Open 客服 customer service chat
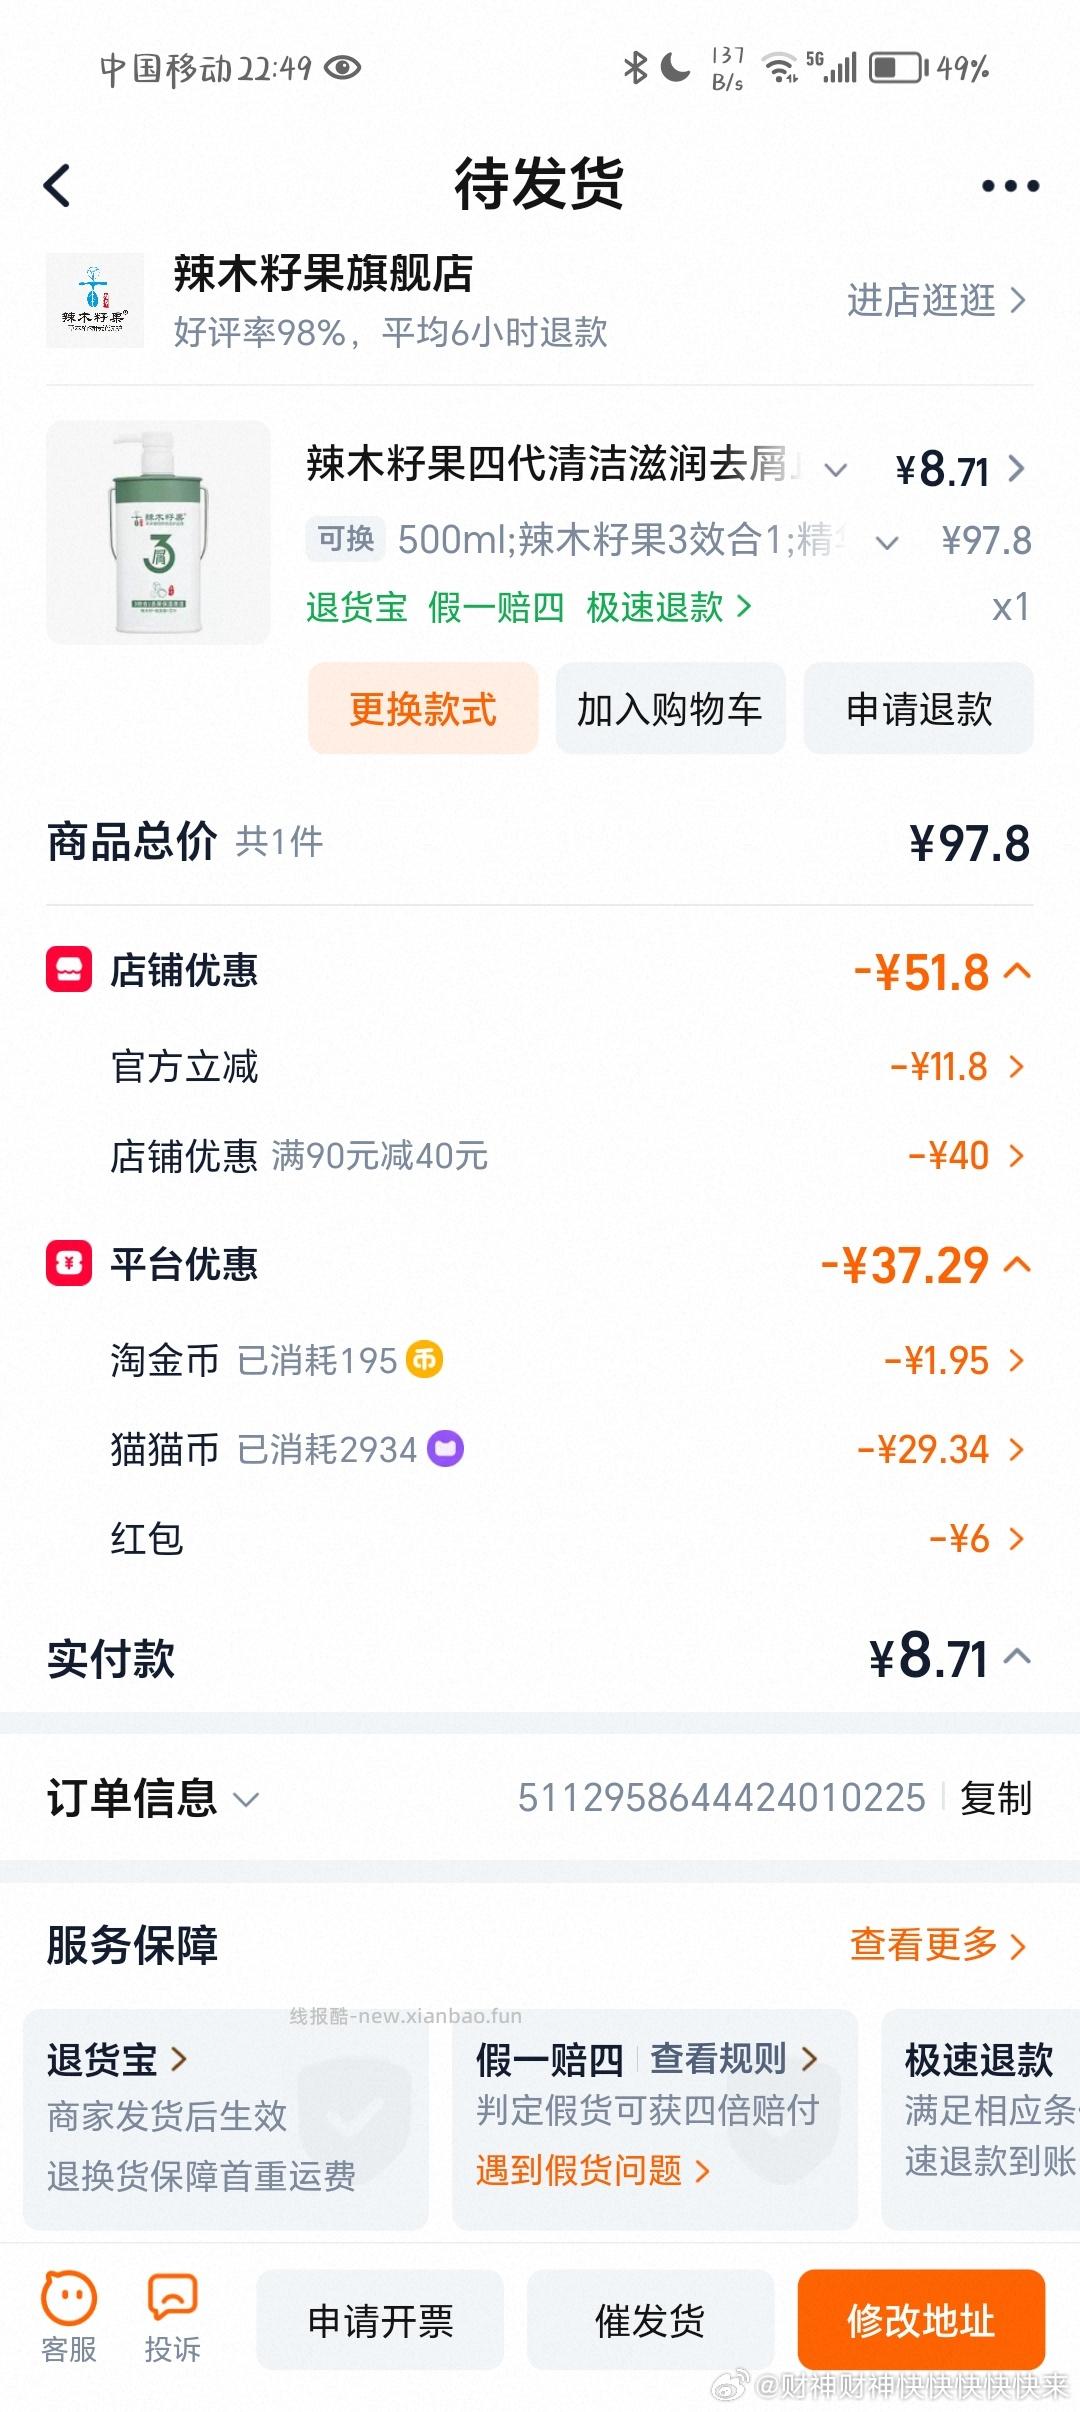Image resolution: width=1080 pixels, height=2412 pixels. tap(69, 2316)
